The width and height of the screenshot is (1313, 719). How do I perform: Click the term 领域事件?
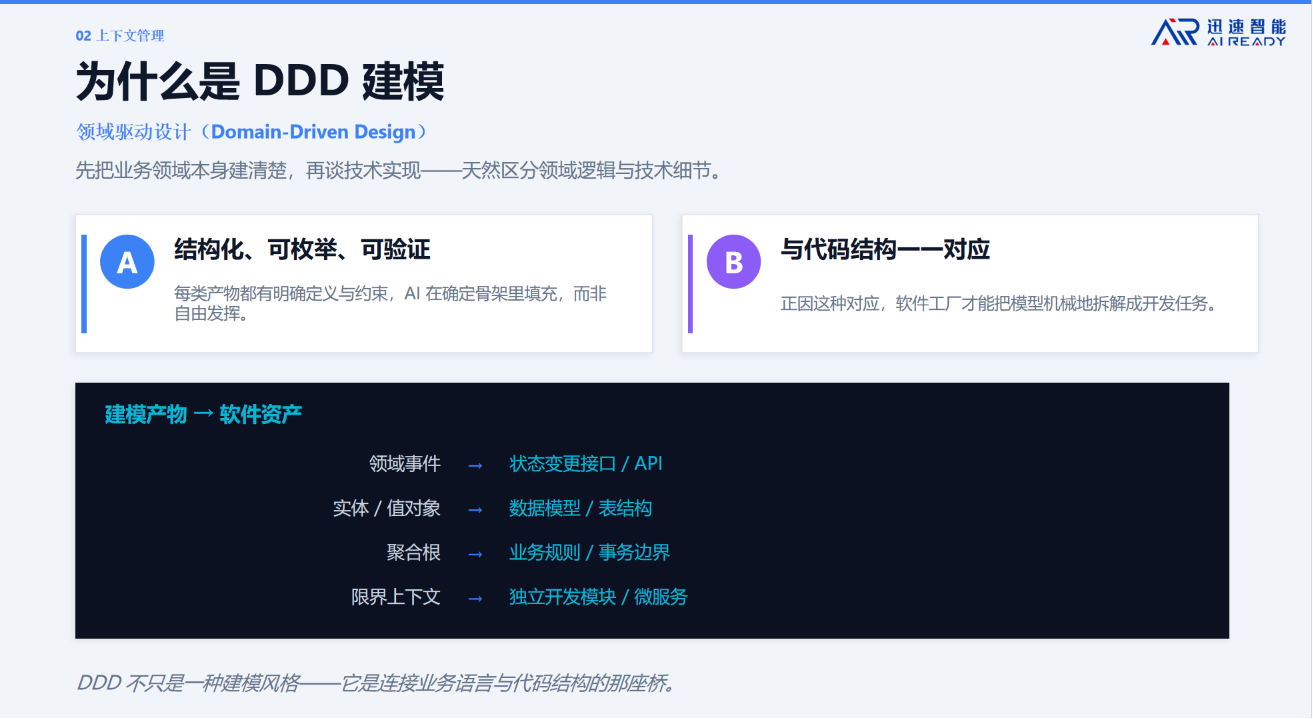405,464
